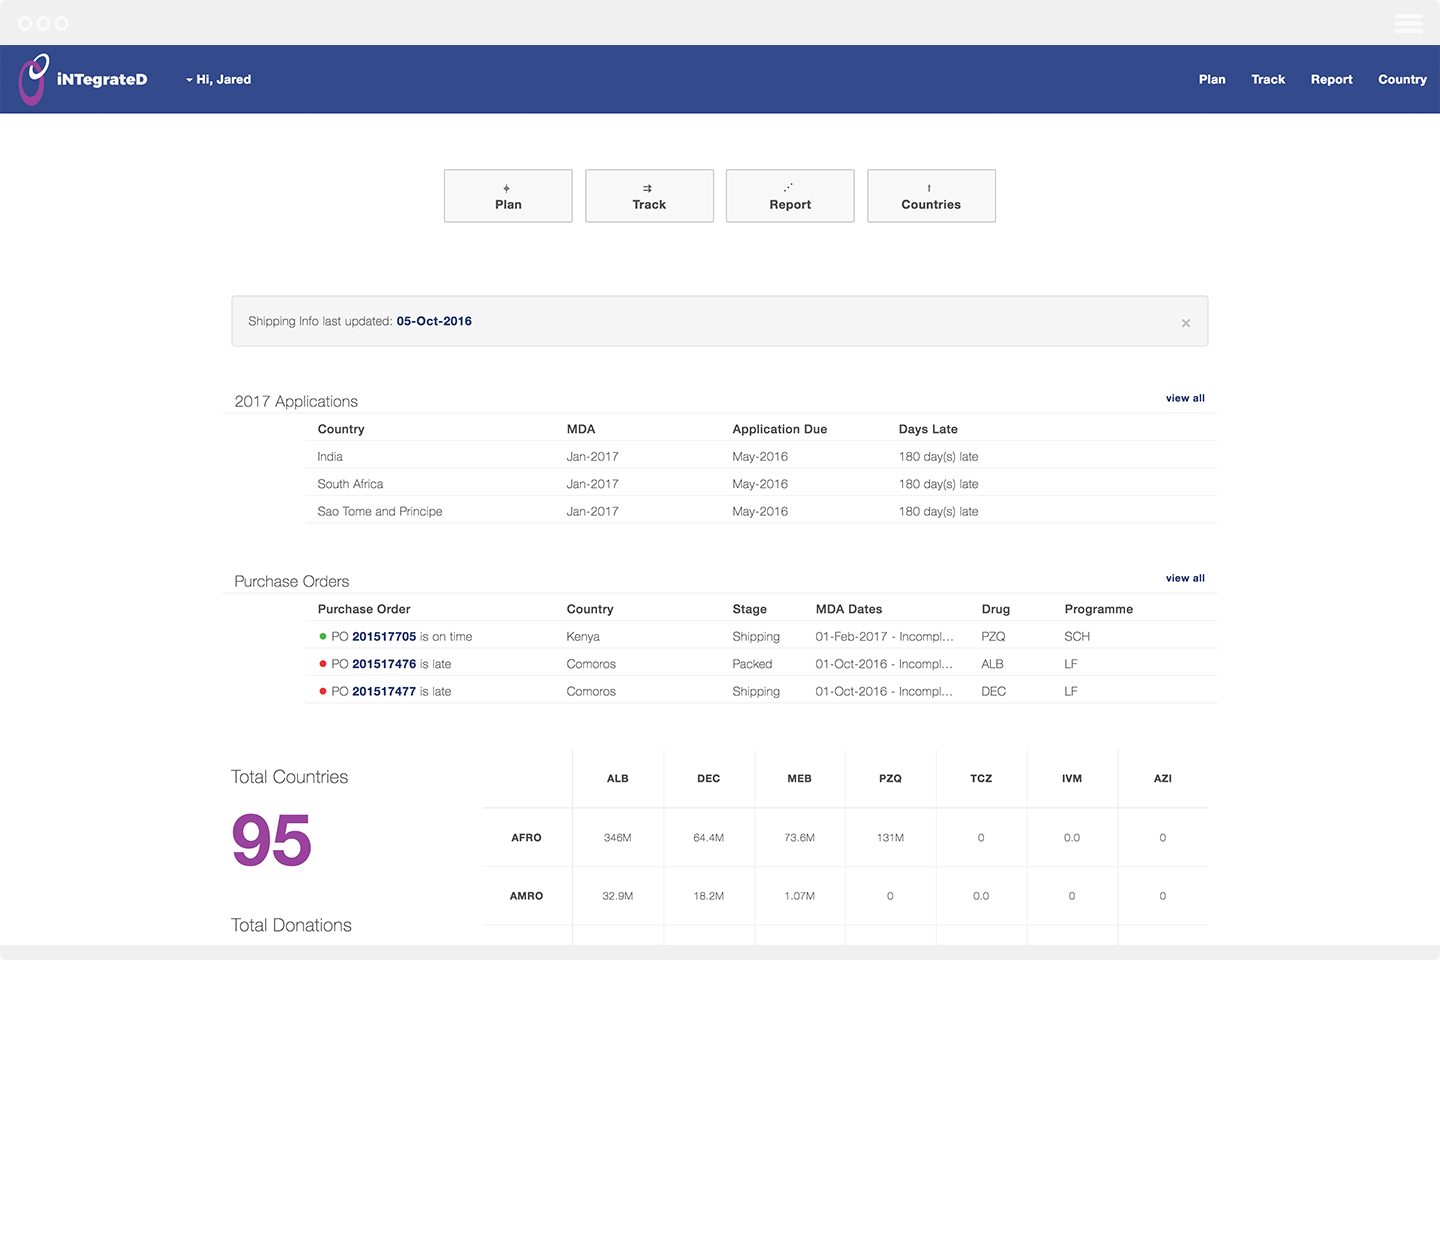Click the chart icon on Report button

tap(789, 187)
